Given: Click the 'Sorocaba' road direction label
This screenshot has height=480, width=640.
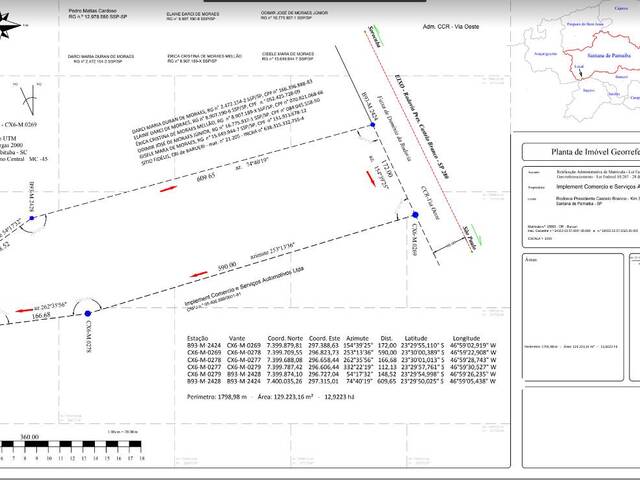Looking at the screenshot, I should coord(375,36).
